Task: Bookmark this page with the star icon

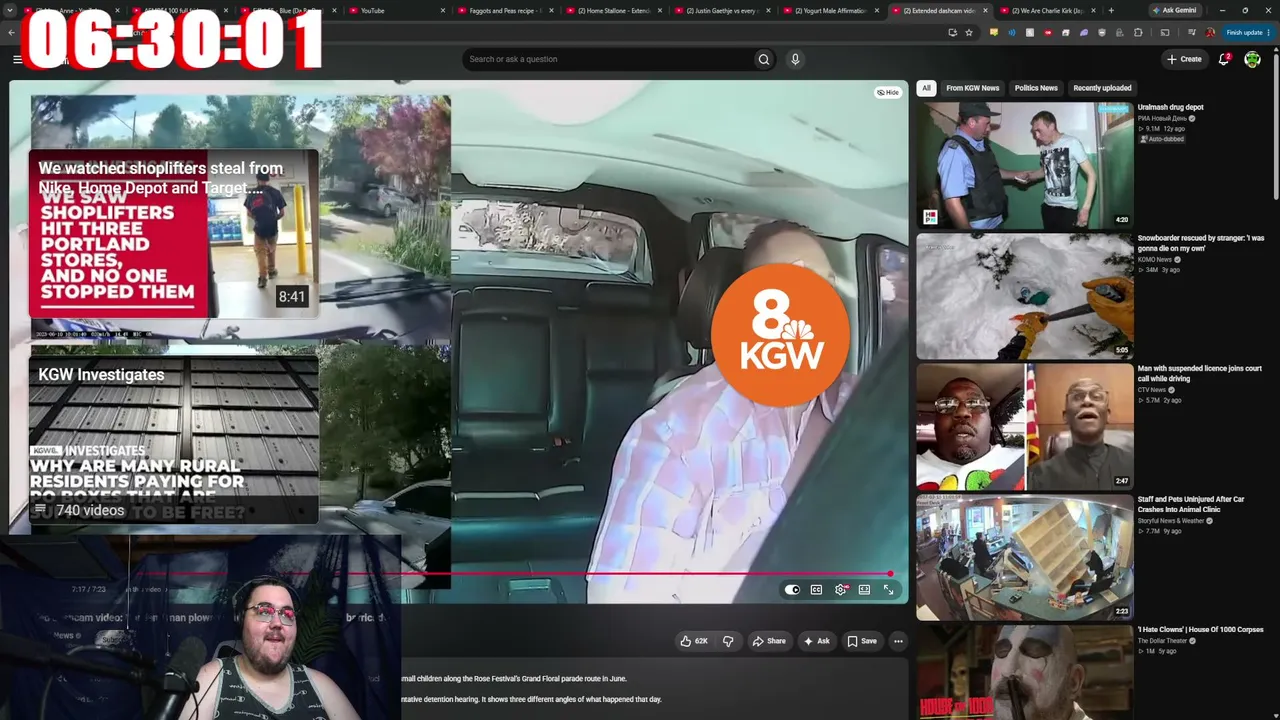Action: [969, 32]
